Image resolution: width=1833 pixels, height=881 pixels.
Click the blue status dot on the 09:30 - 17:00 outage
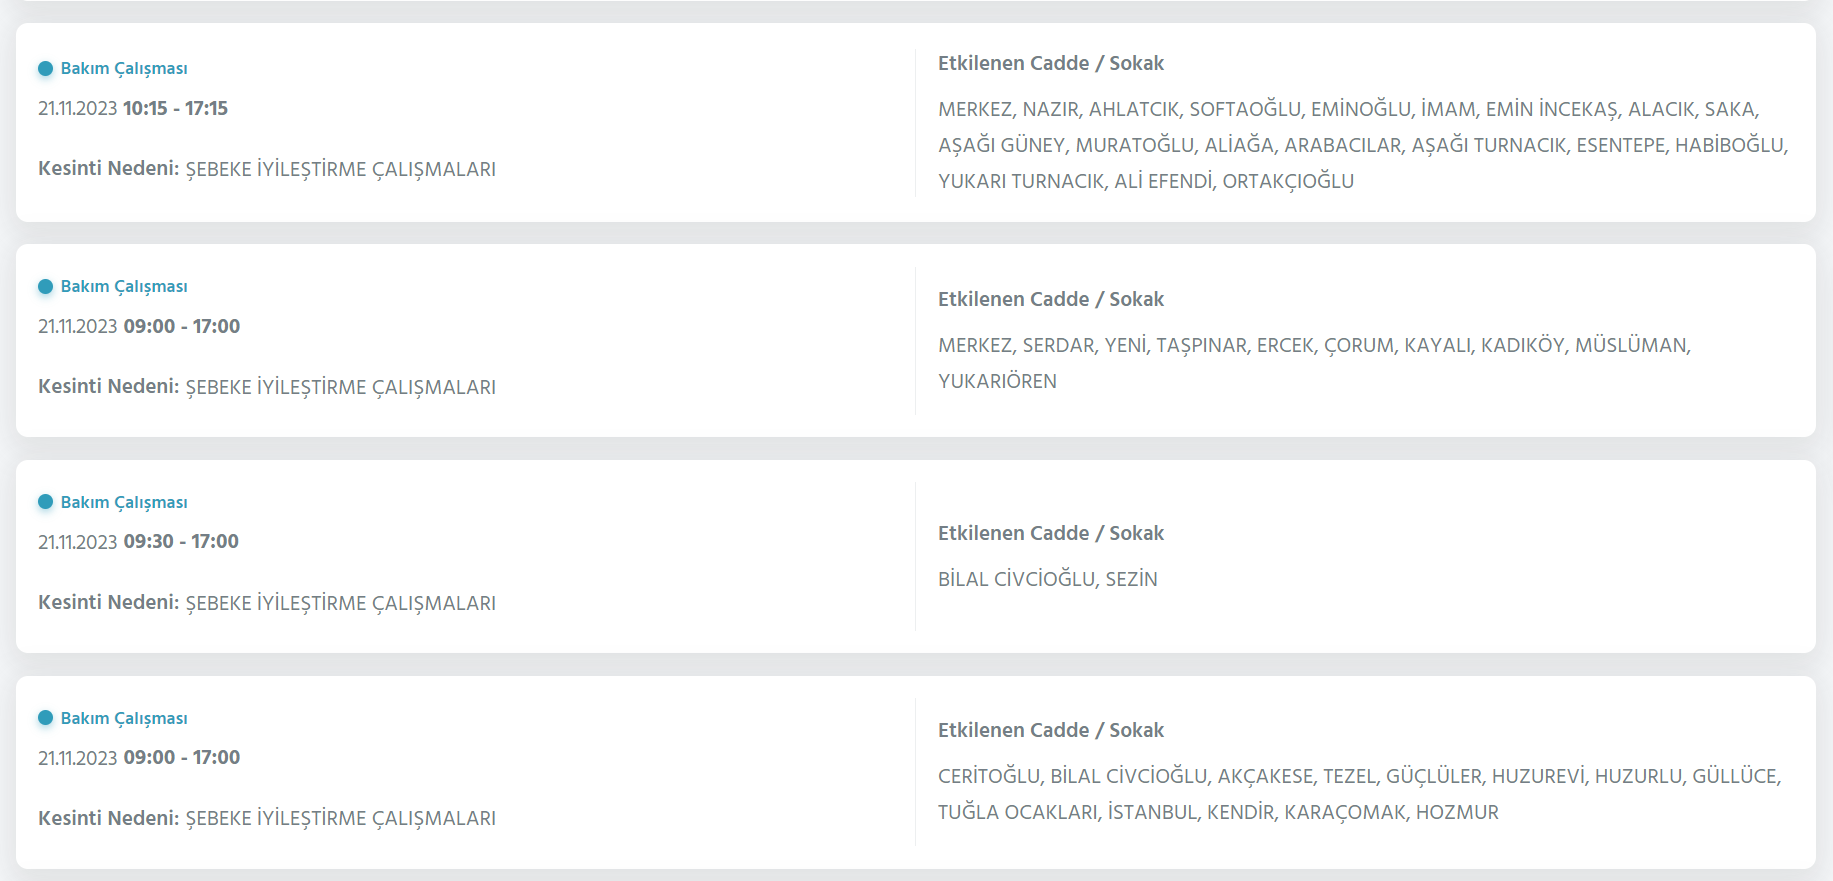coord(45,502)
